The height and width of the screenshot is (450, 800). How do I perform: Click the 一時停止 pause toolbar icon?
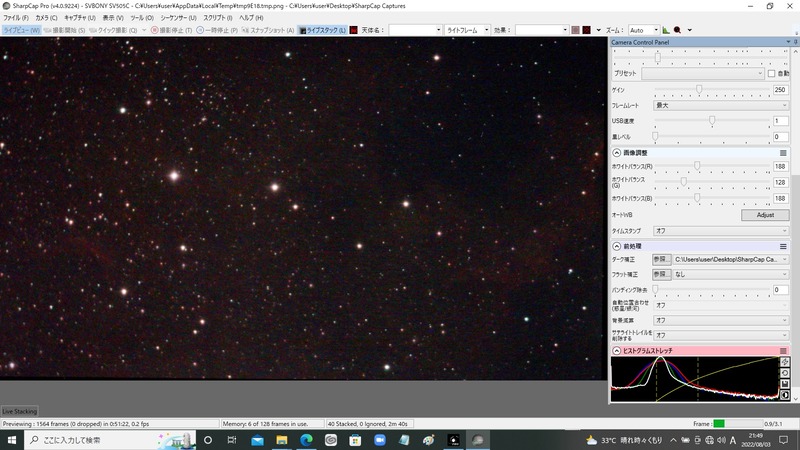click(x=217, y=30)
